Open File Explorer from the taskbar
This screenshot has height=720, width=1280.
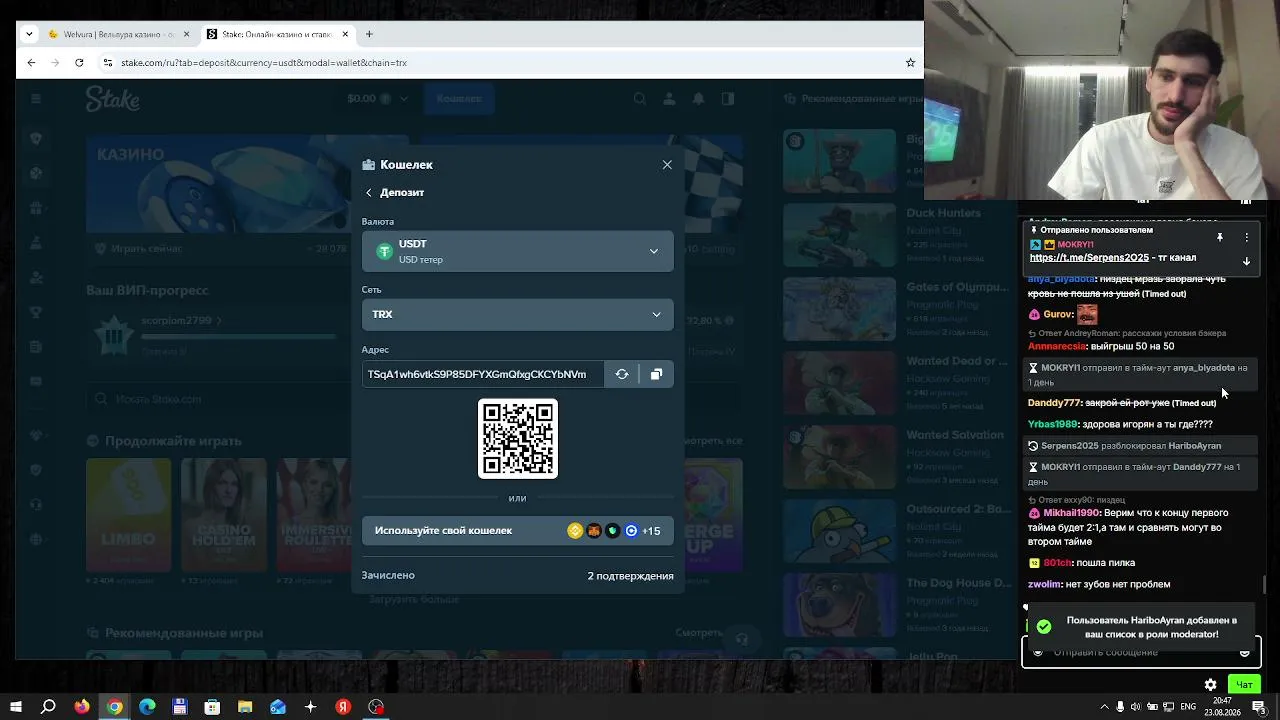point(245,707)
